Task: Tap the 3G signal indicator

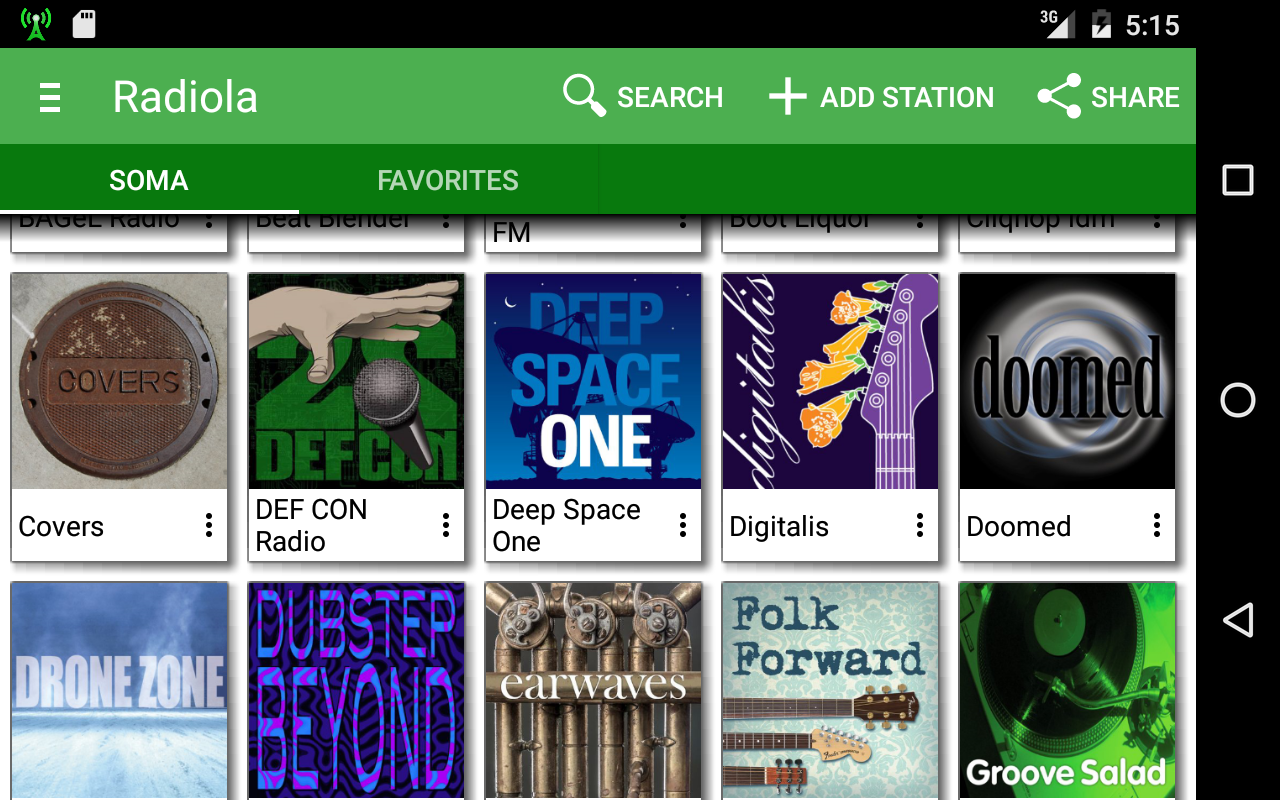Action: (1057, 23)
